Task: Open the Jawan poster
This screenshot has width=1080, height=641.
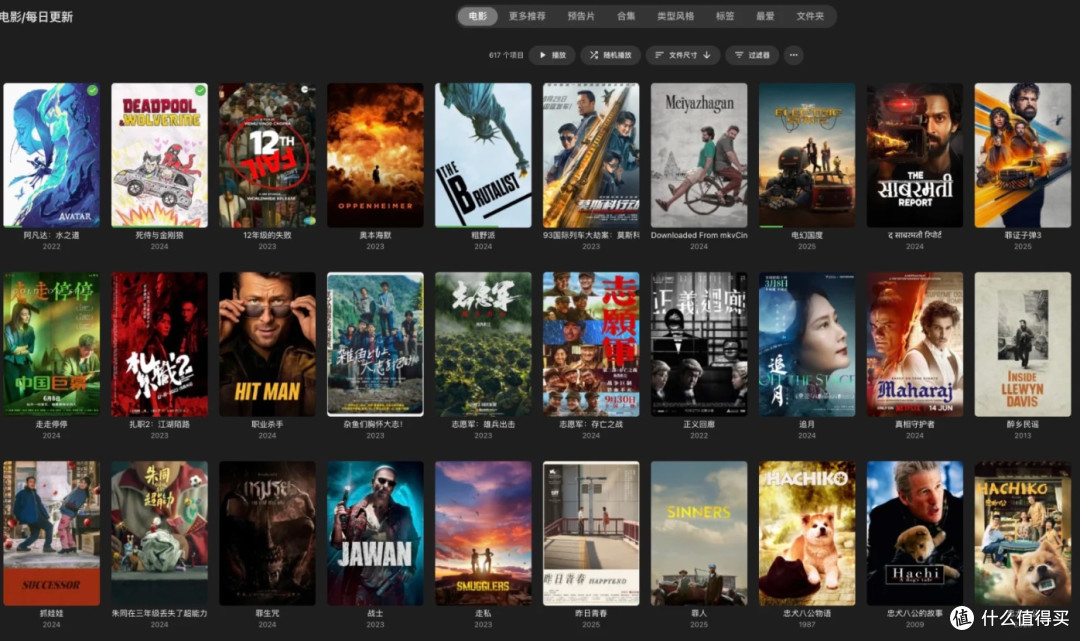Action: tap(375, 534)
